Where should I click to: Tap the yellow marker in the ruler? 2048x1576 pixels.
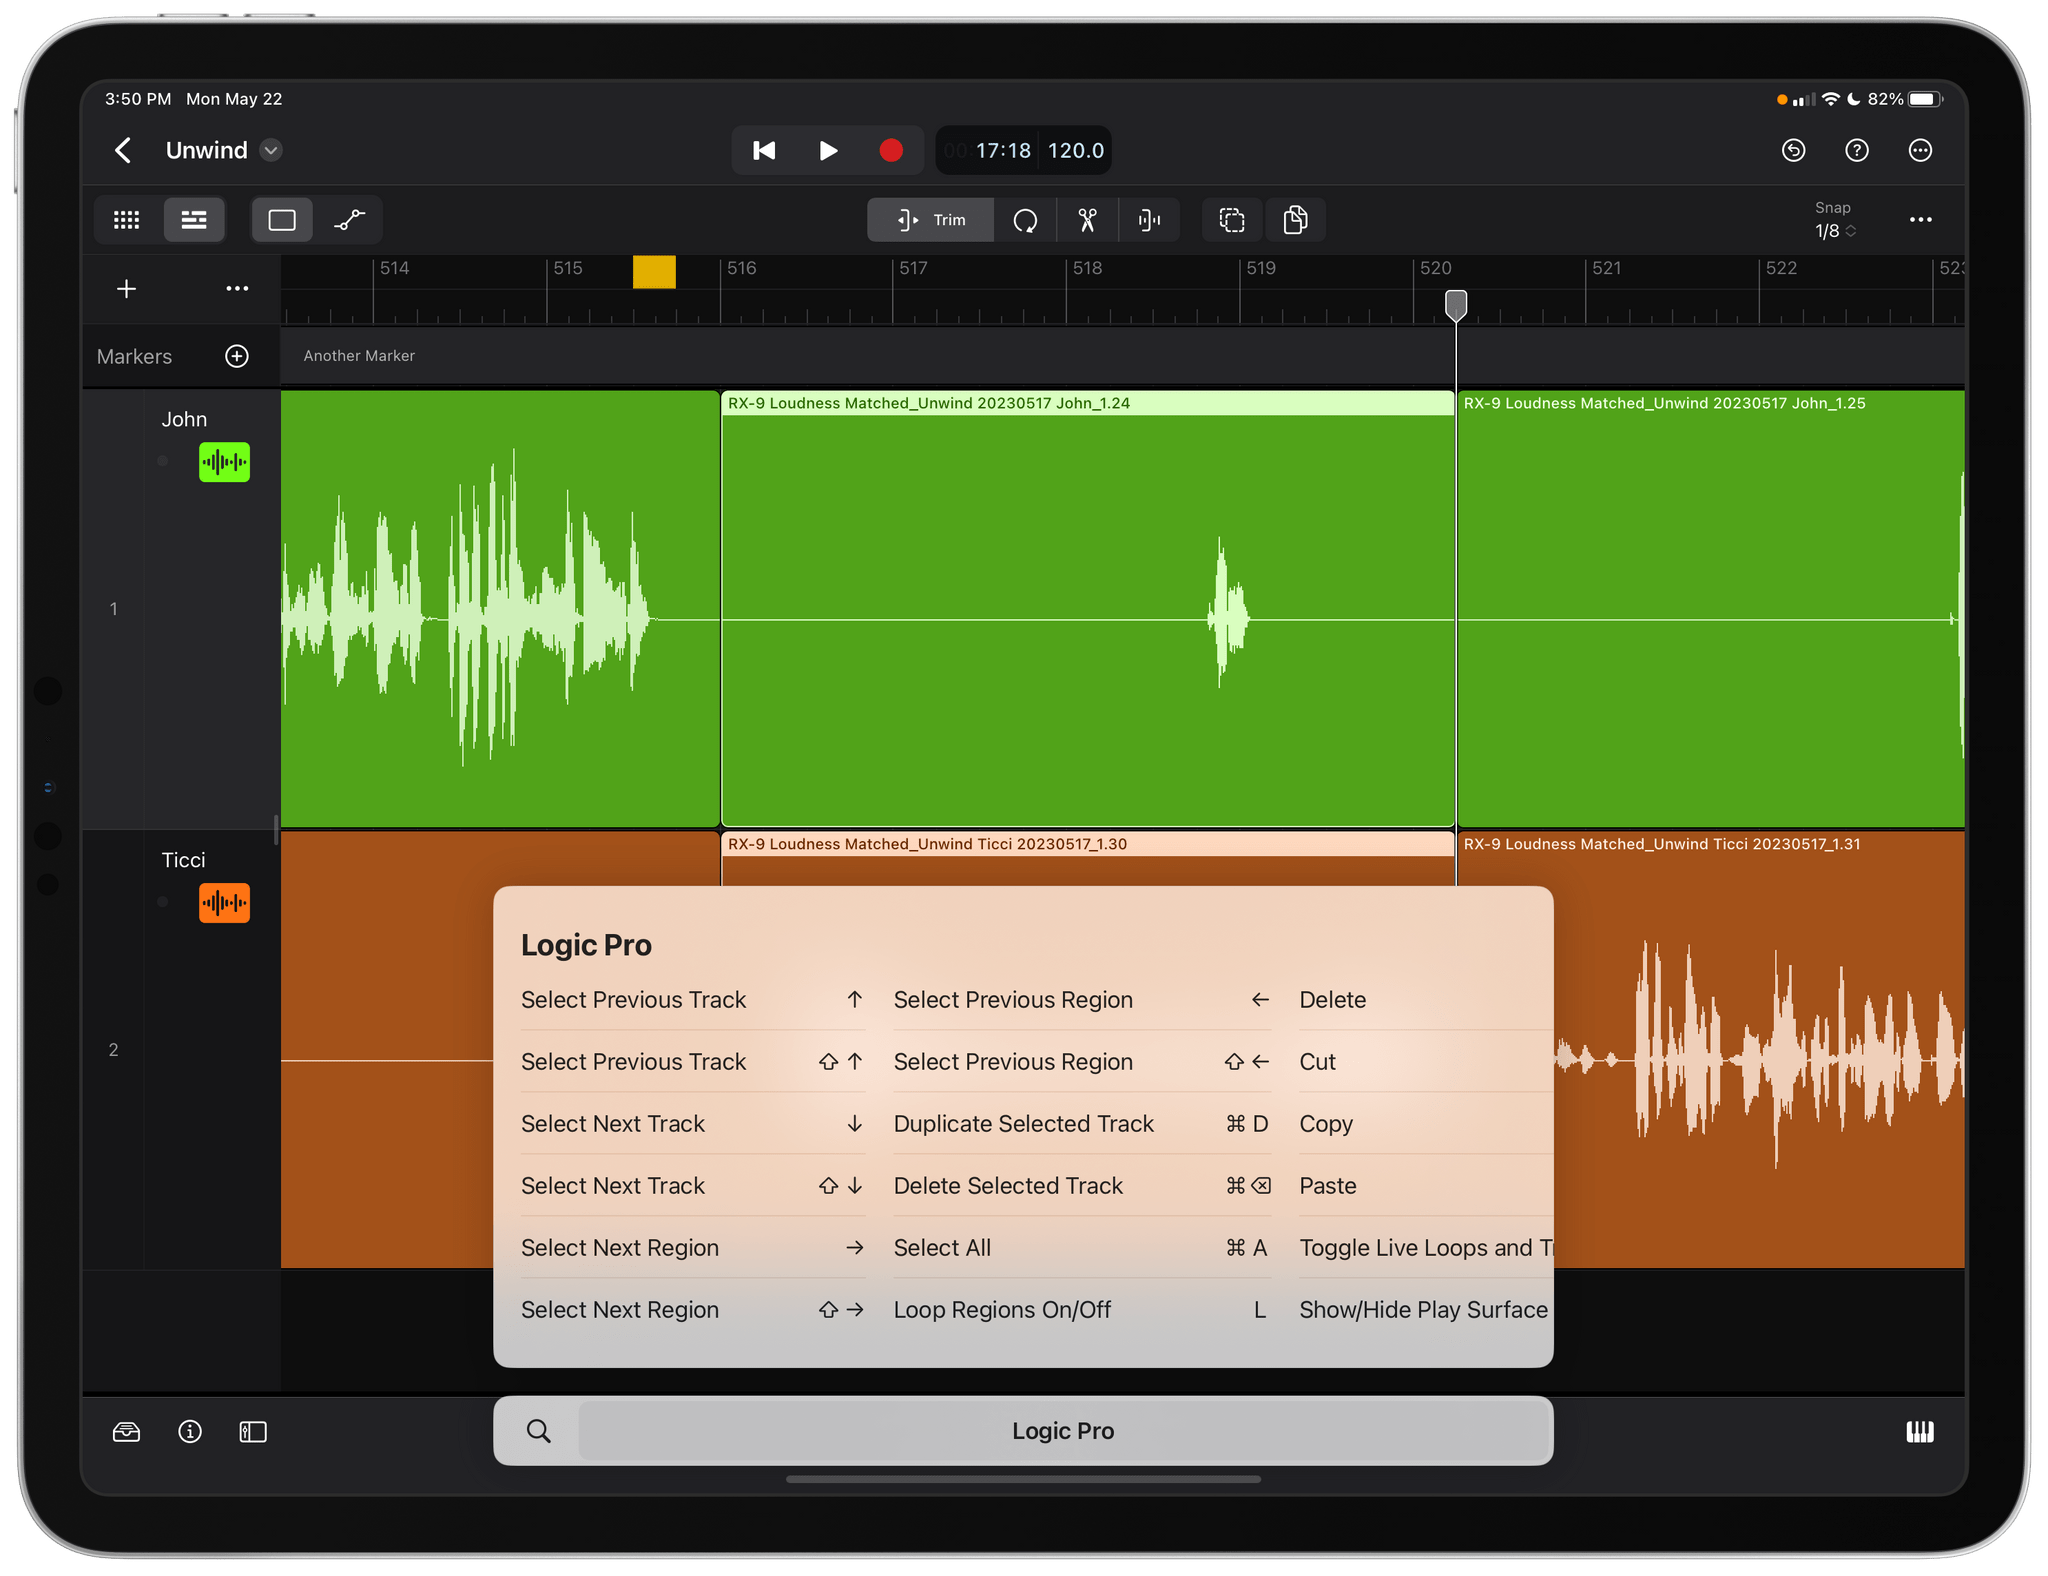[654, 272]
